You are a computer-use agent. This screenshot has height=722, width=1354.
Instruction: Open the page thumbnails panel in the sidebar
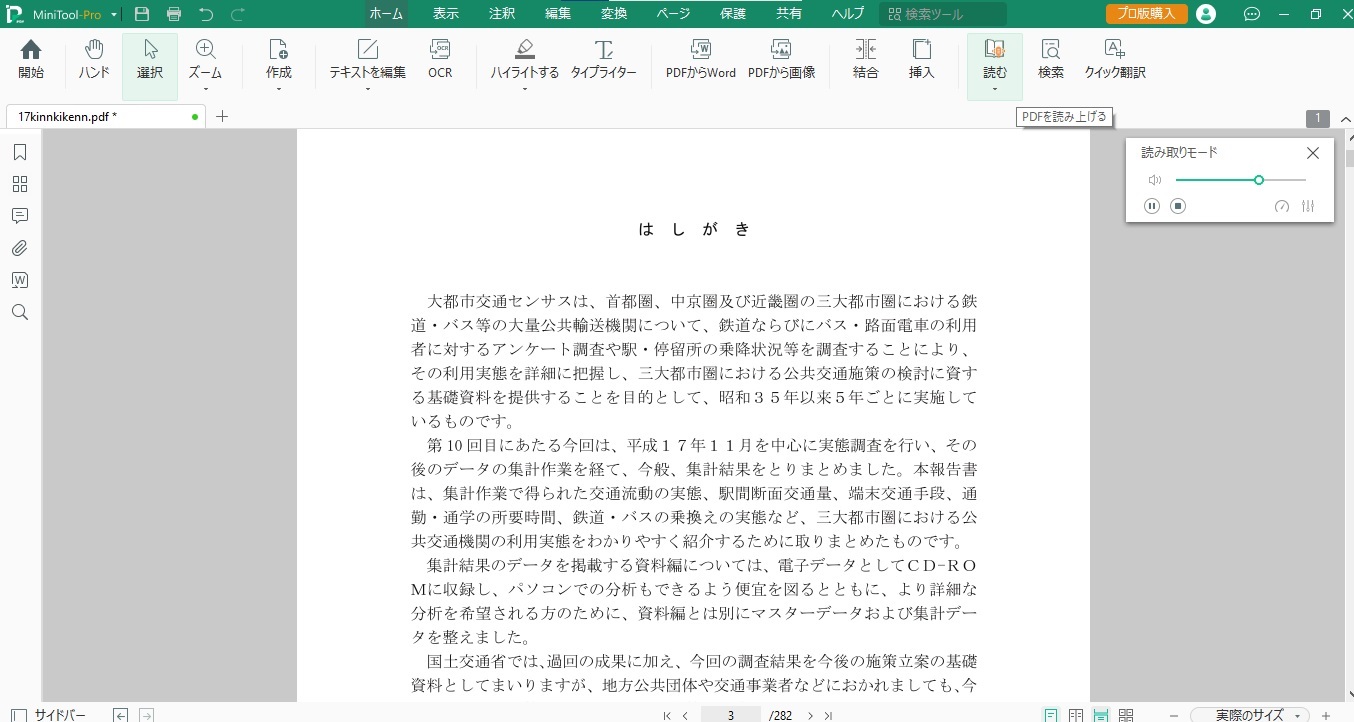19,184
